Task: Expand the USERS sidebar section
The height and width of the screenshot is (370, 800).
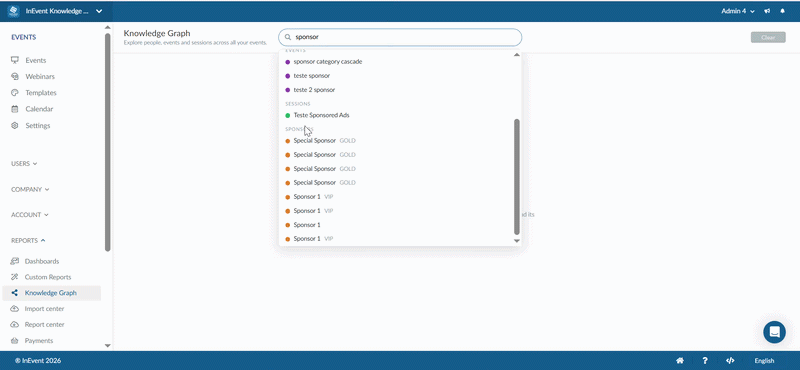Action: coord(24,164)
